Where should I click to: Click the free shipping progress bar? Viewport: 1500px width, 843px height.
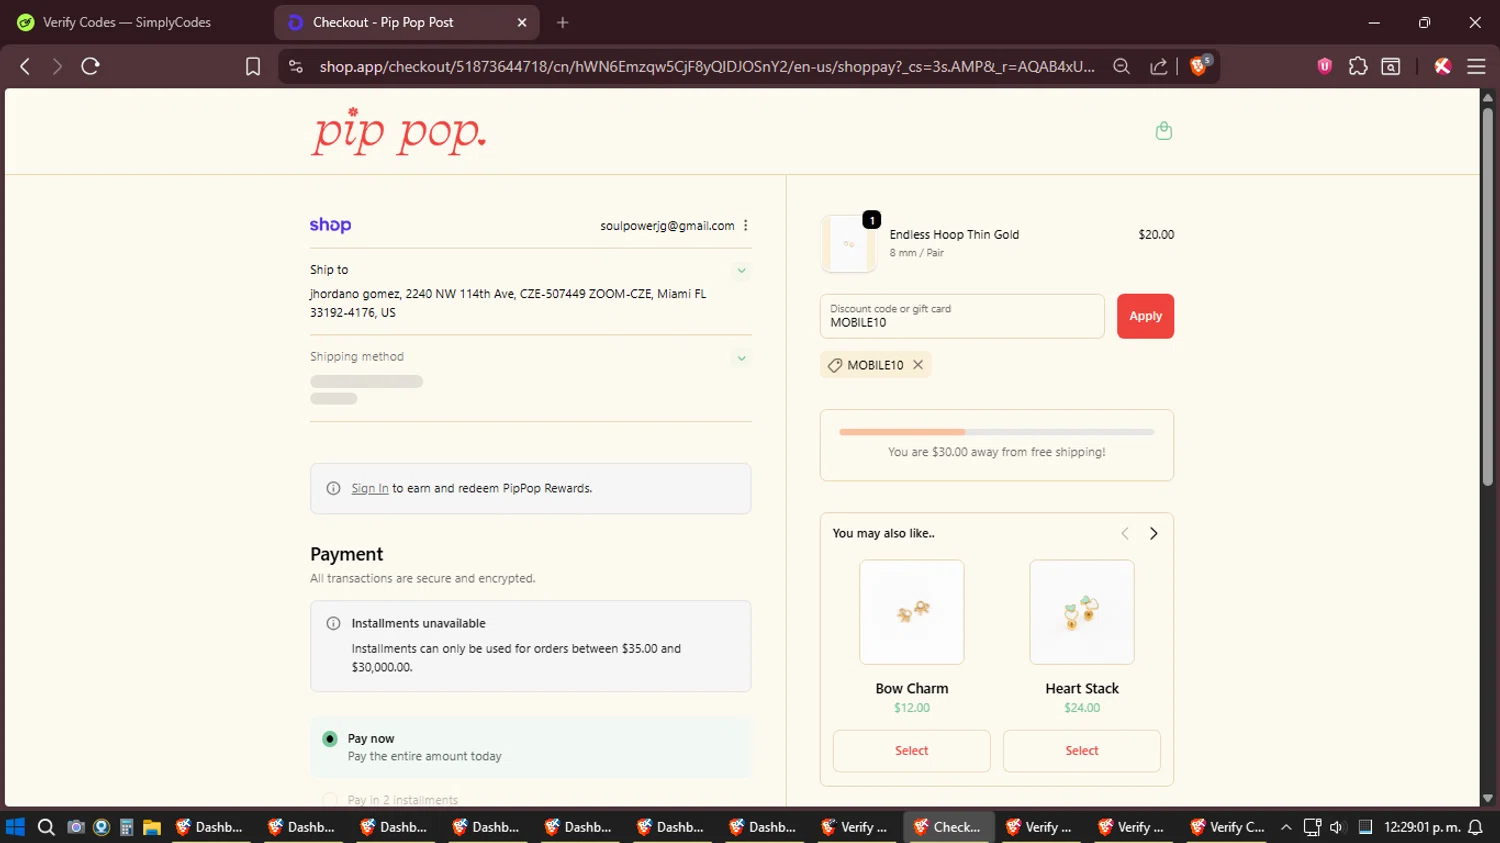[997, 432]
